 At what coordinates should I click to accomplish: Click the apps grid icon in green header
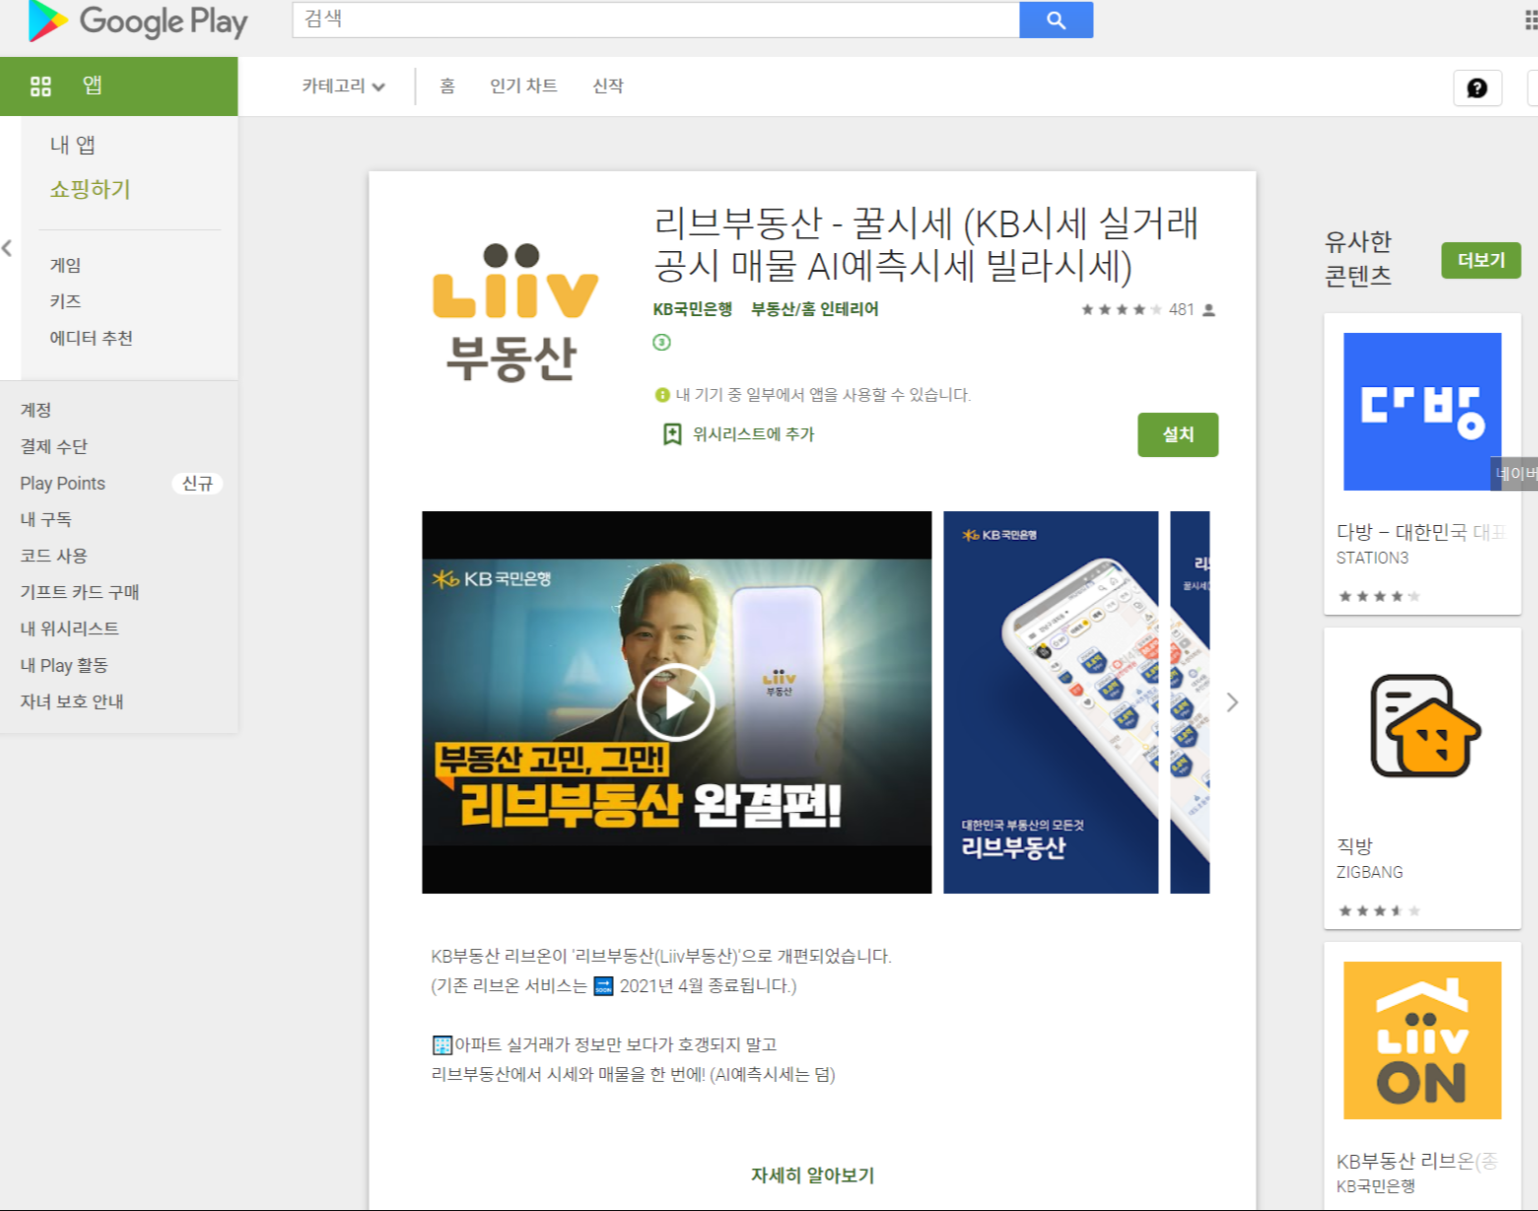(40, 86)
